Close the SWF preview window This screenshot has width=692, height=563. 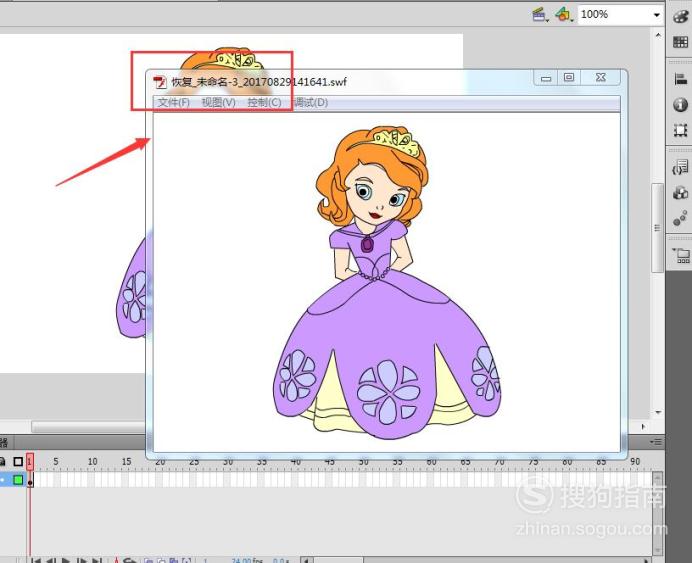(x=600, y=78)
